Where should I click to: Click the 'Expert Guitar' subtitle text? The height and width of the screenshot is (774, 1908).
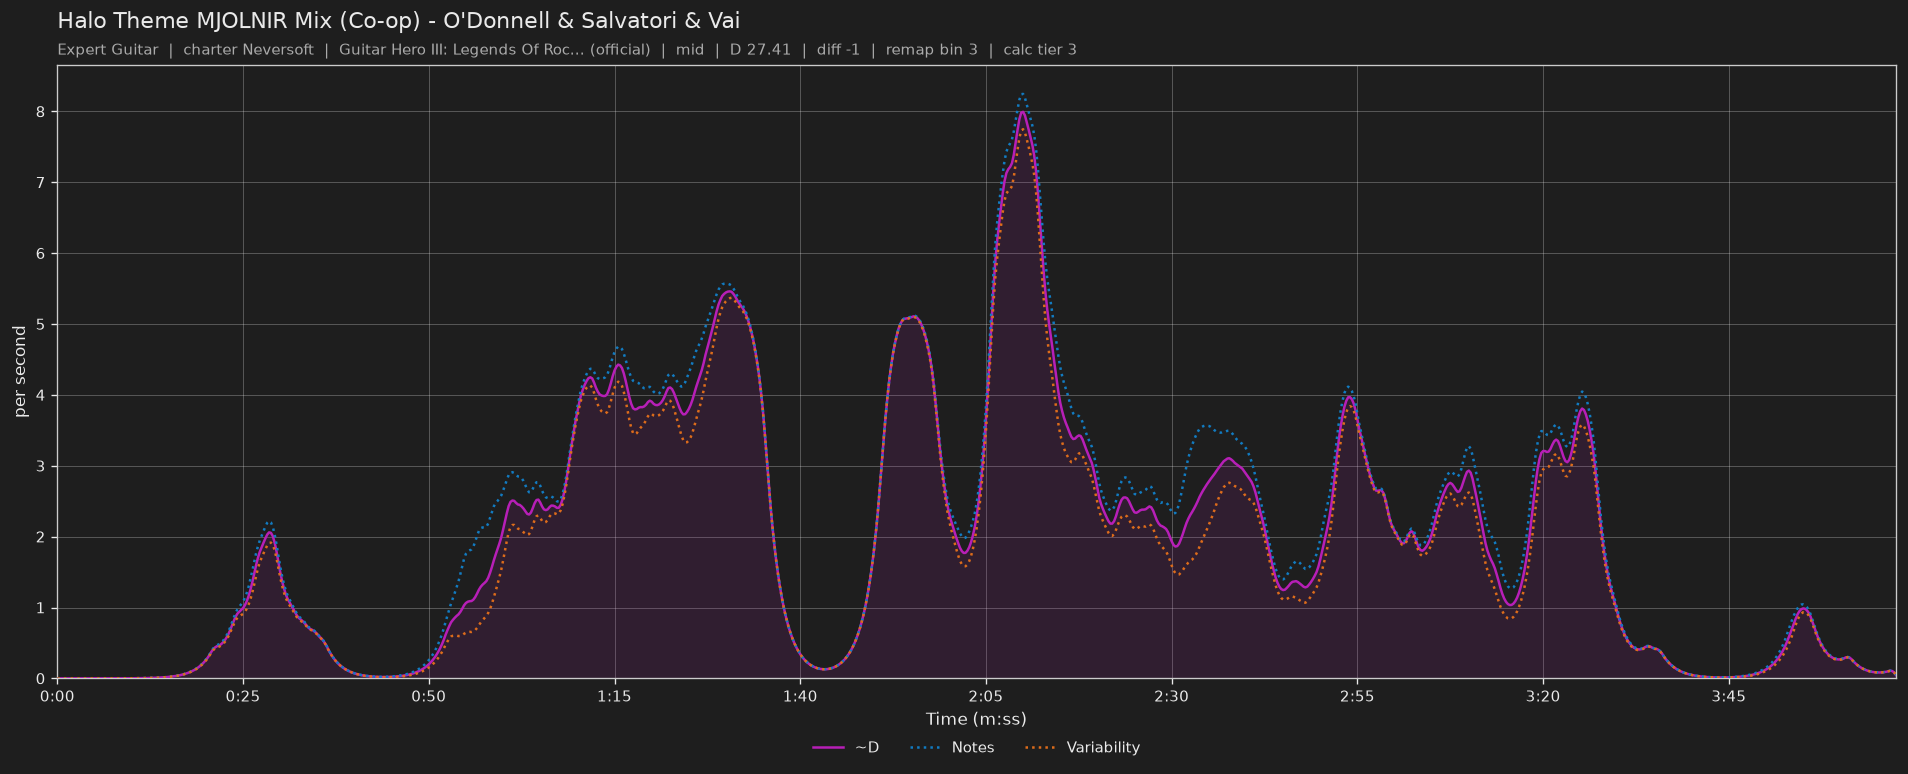[x=108, y=50]
